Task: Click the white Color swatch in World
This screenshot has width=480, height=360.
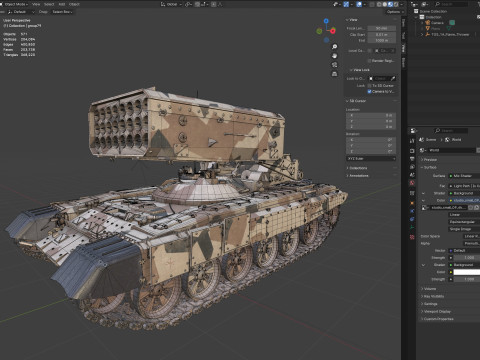Action: 467,272
